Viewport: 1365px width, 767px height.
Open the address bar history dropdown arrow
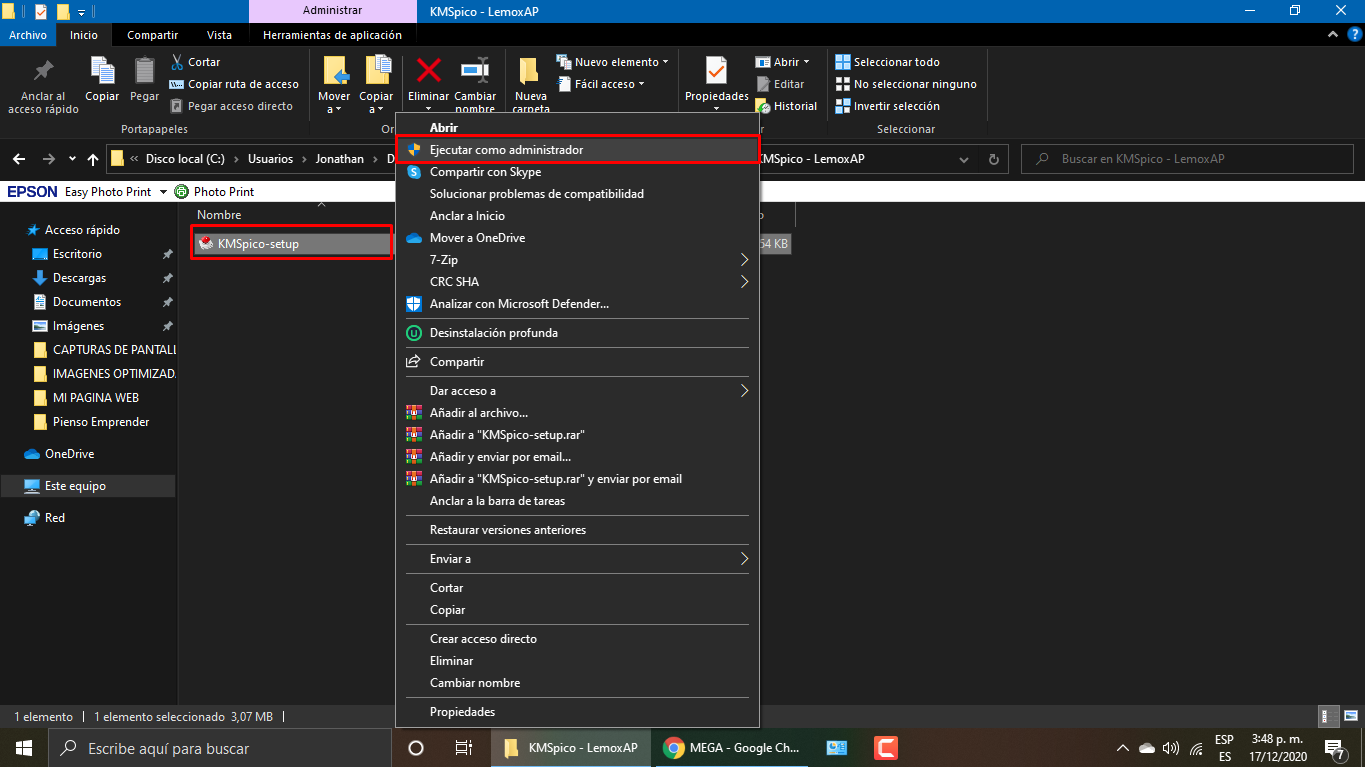pos(964,159)
